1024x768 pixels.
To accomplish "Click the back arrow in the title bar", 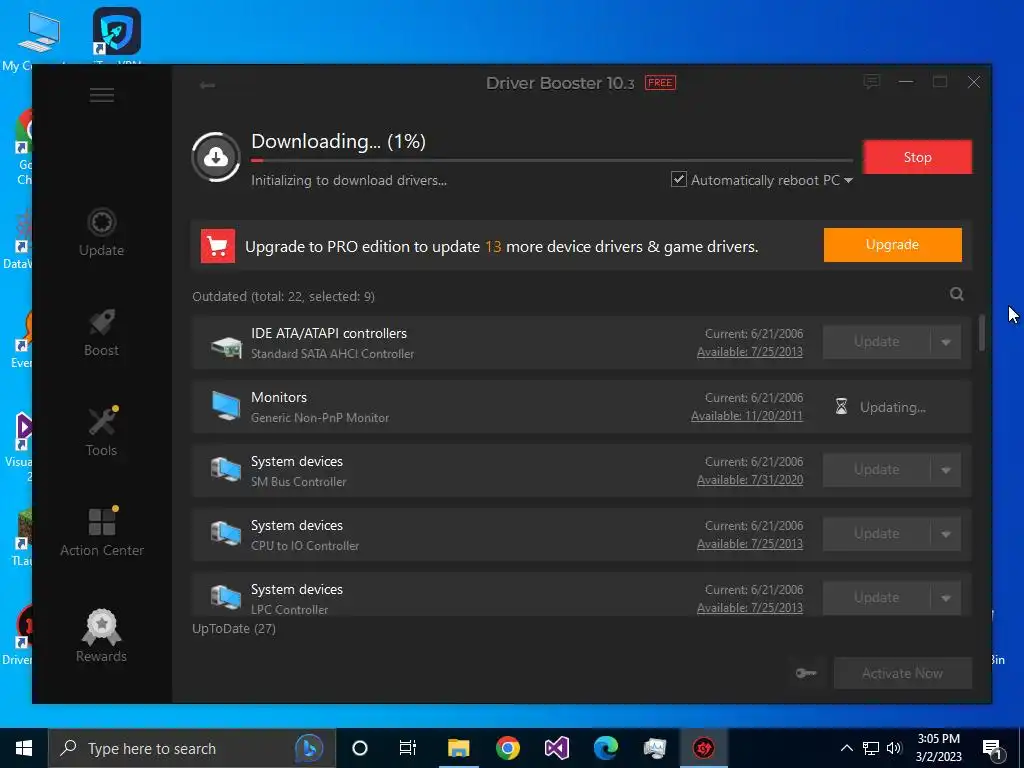I will pyautogui.click(x=207, y=85).
